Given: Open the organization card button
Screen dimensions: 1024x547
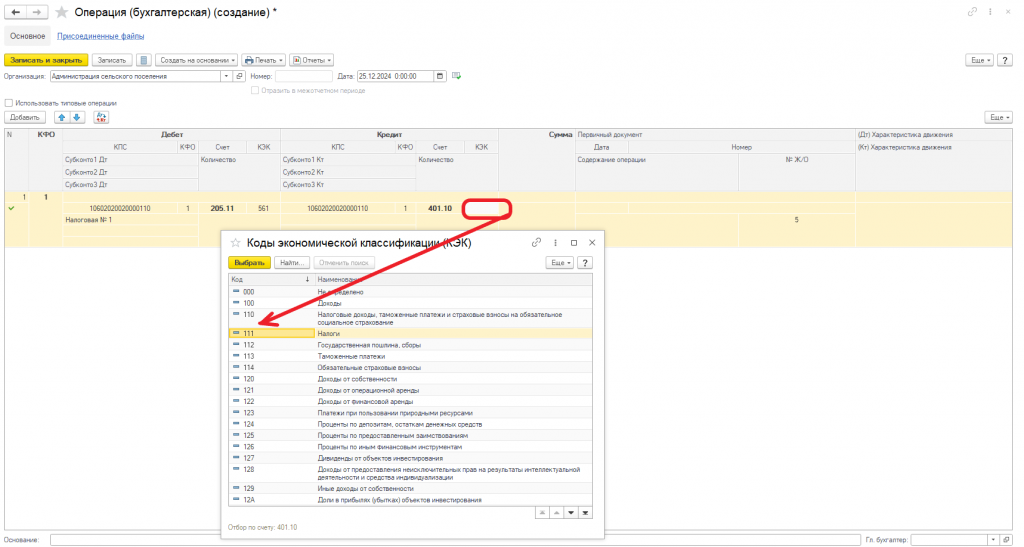Looking at the screenshot, I should coord(240,76).
